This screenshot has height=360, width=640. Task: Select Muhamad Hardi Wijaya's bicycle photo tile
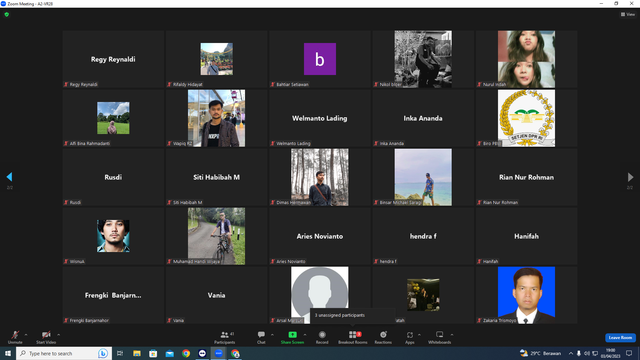[x=217, y=236]
